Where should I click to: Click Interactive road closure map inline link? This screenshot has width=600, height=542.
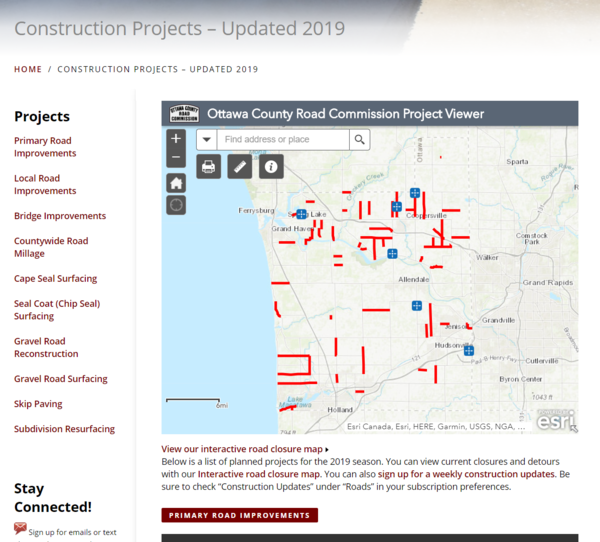pos(259,474)
